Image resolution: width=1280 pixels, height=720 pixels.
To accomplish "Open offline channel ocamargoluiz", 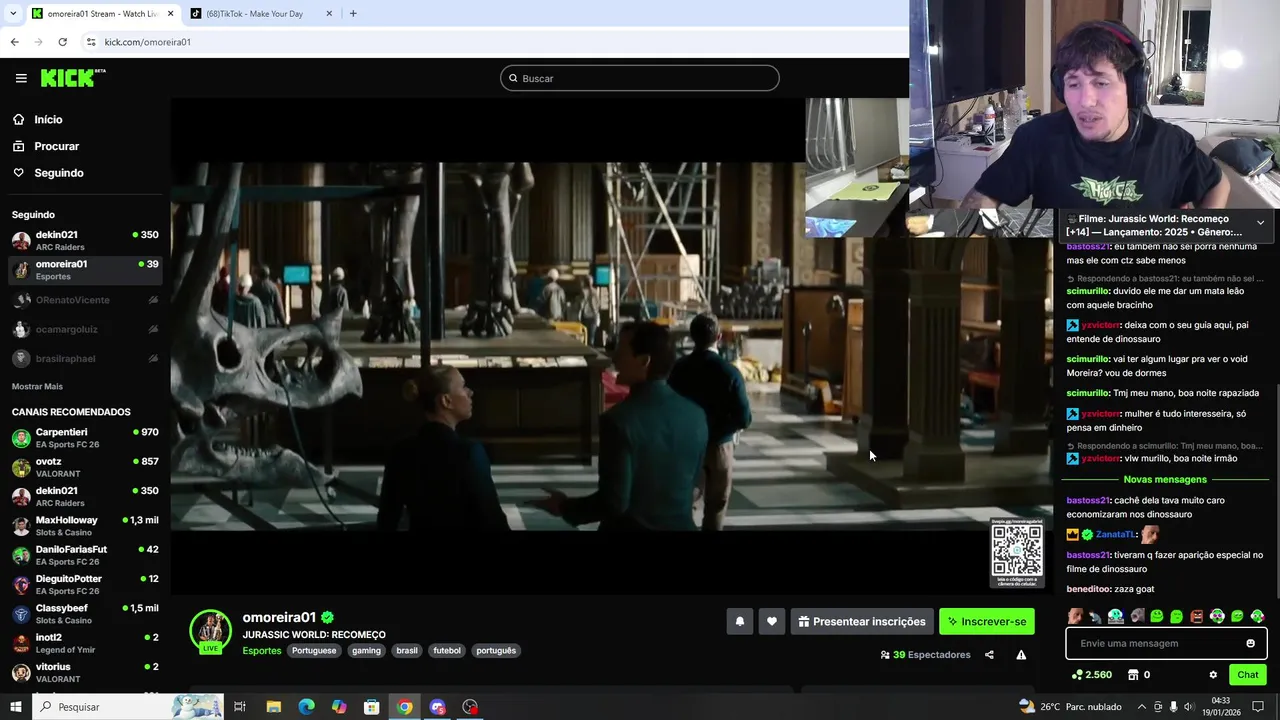I will pyautogui.click(x=85, y=329).
